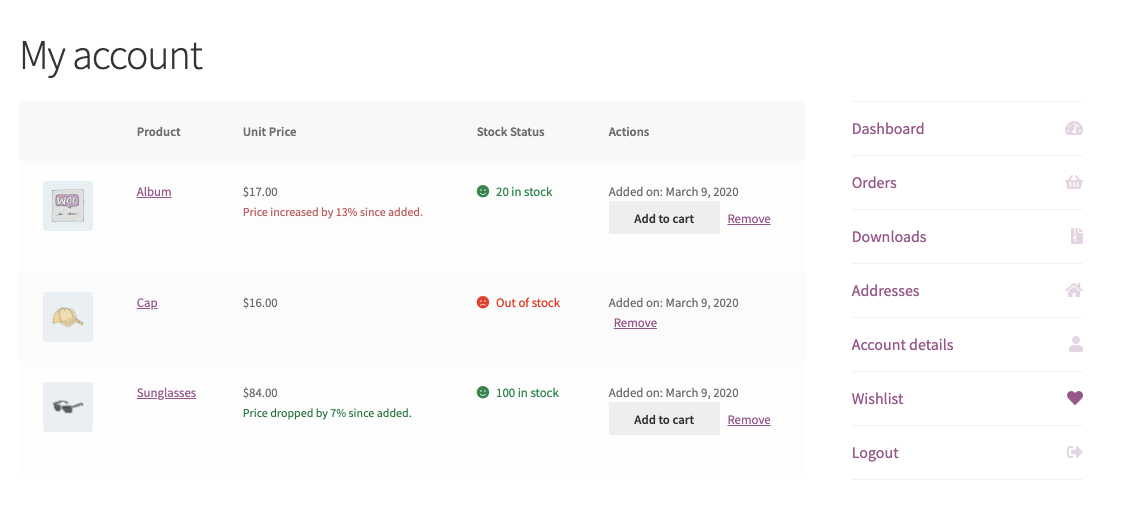
Task: Click the Wishlist heart icon
Action: (x=1075, y=398)
